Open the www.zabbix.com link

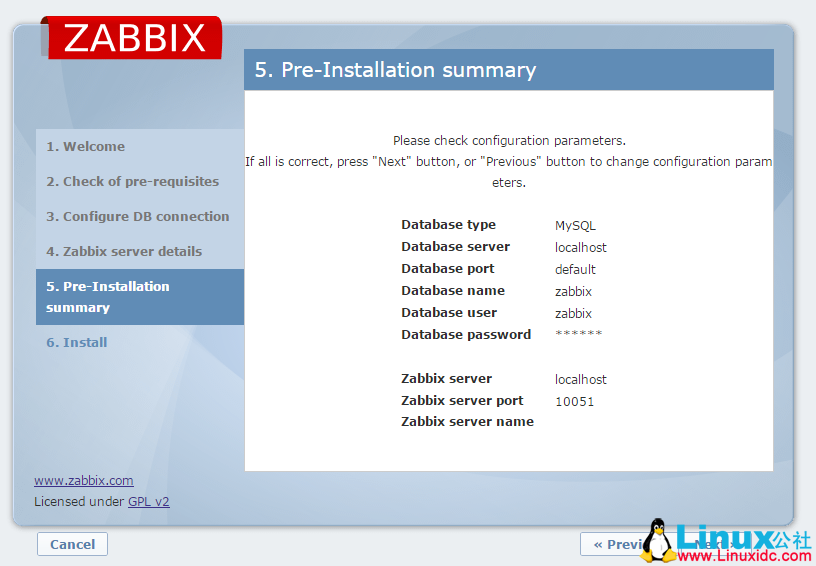point(84,480)
